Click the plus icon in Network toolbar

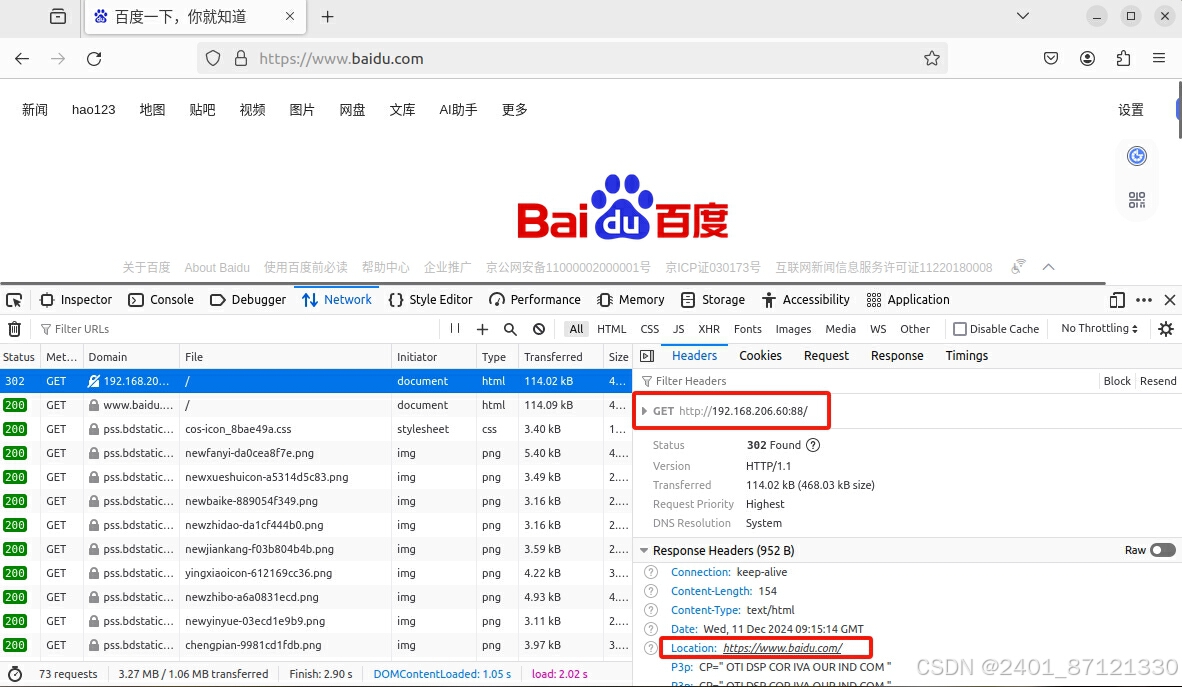pyautogui.click(x=482, y=329)
